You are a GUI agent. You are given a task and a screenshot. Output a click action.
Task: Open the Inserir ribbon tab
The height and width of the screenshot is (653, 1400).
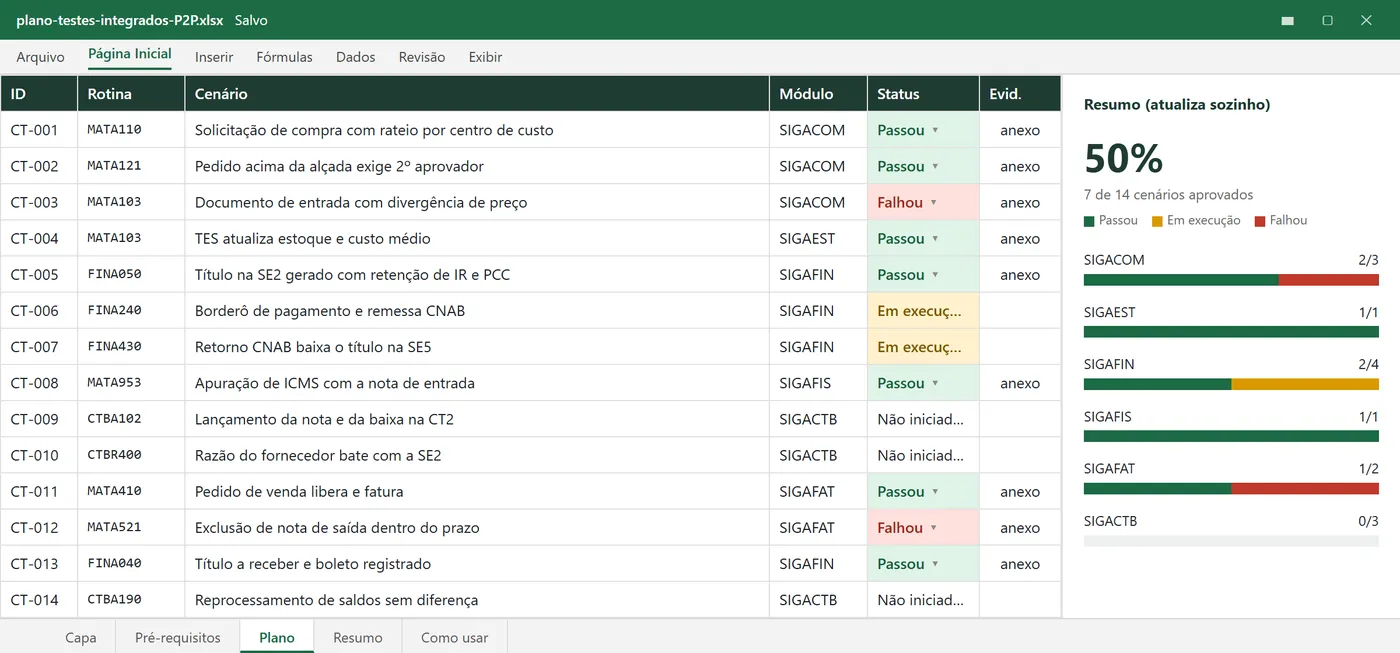coord(214,57)
